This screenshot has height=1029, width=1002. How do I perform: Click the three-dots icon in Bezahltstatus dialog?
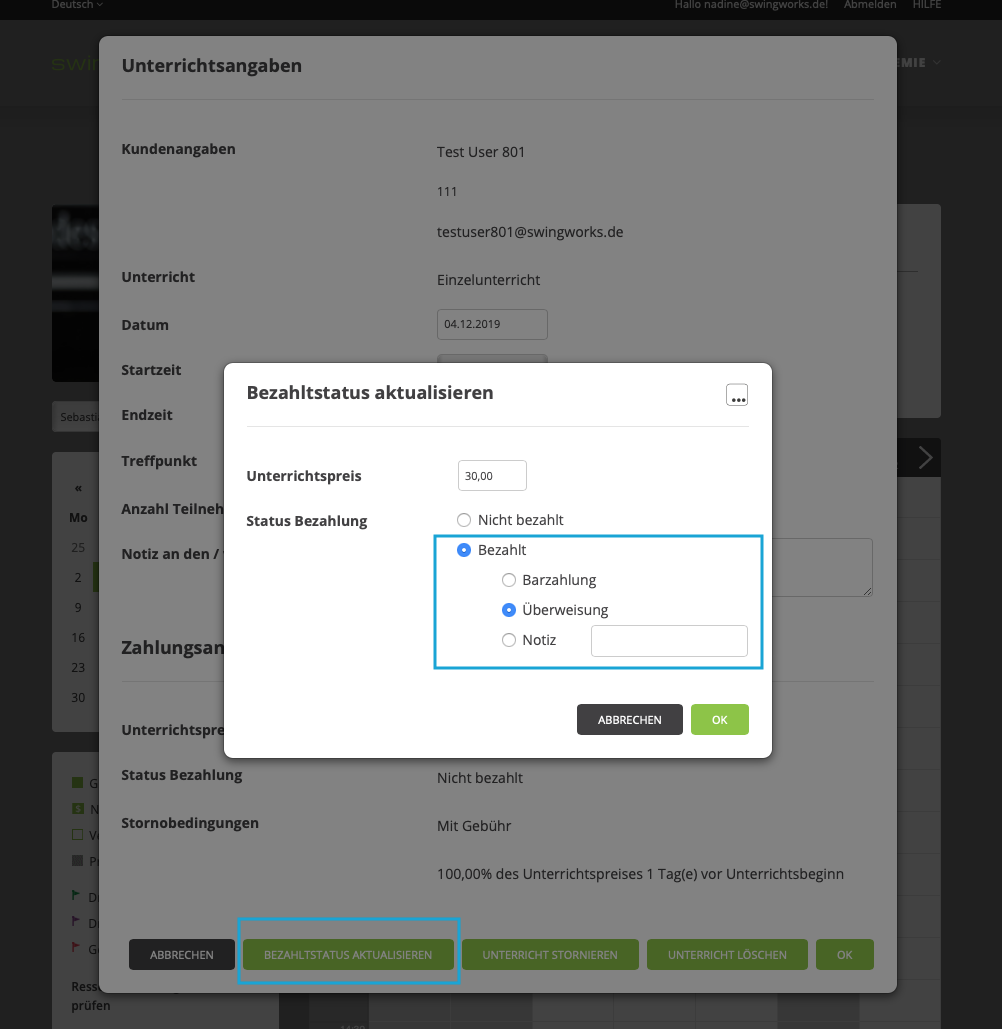pos(737,395)
